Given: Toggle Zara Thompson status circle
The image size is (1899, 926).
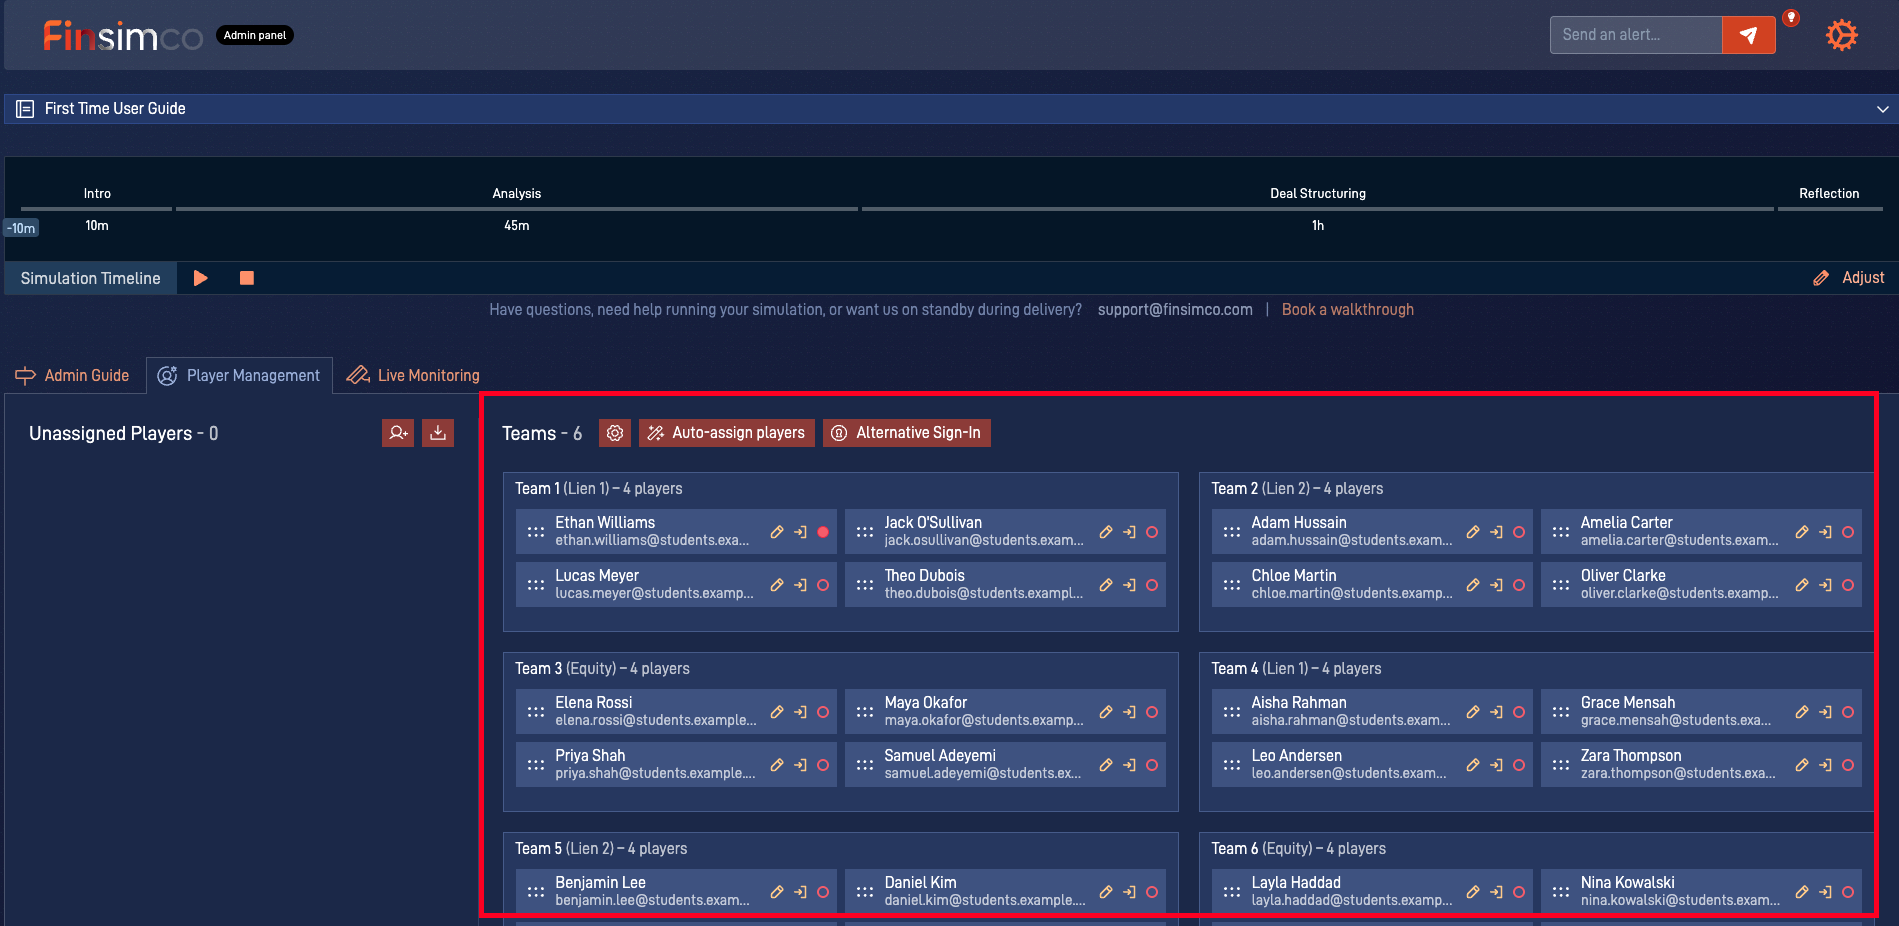Looking at the screenshot, I should pos(1848,765).
